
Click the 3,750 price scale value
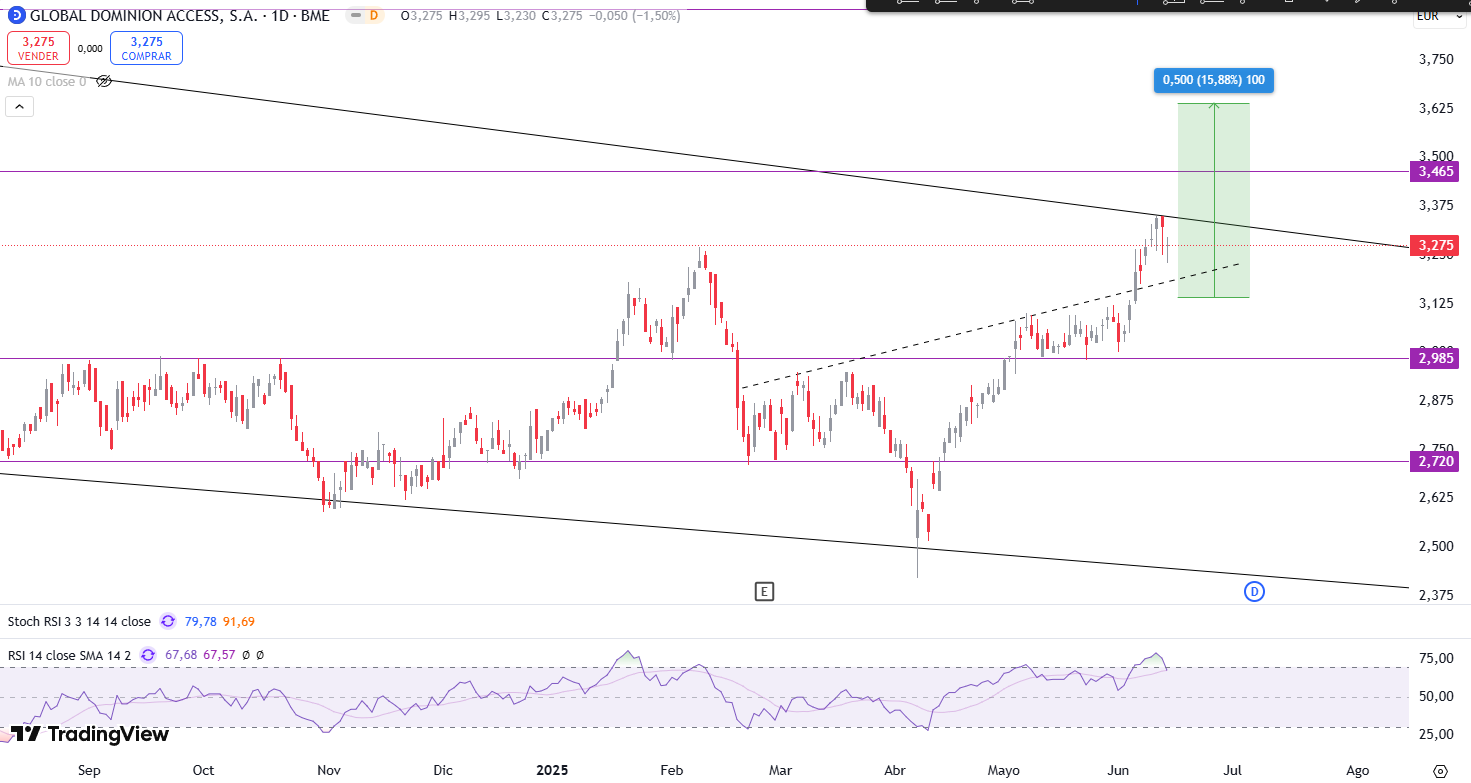[1436, 59]
